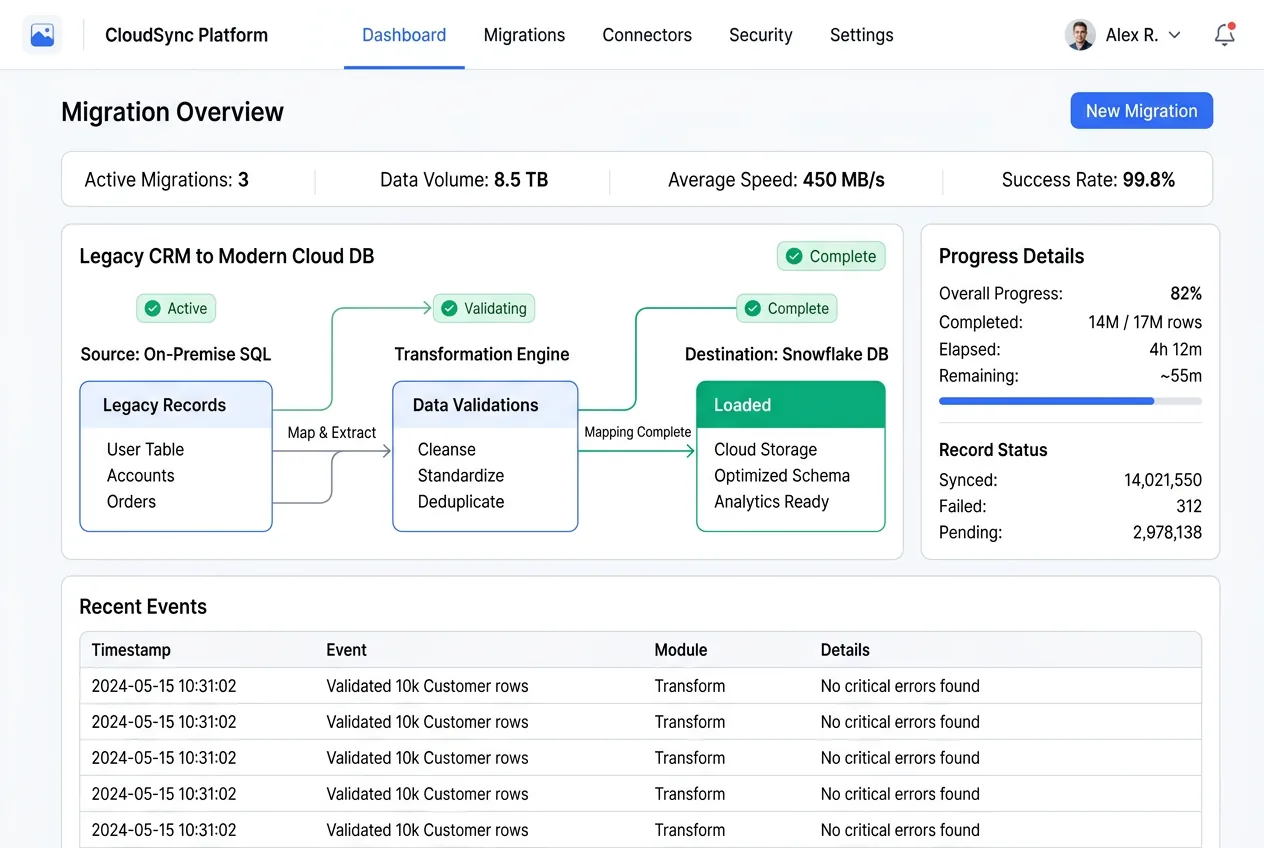Open notifications via the bell icon
The width and height of the screenshot is (1264, 848).
[1224, 34]
